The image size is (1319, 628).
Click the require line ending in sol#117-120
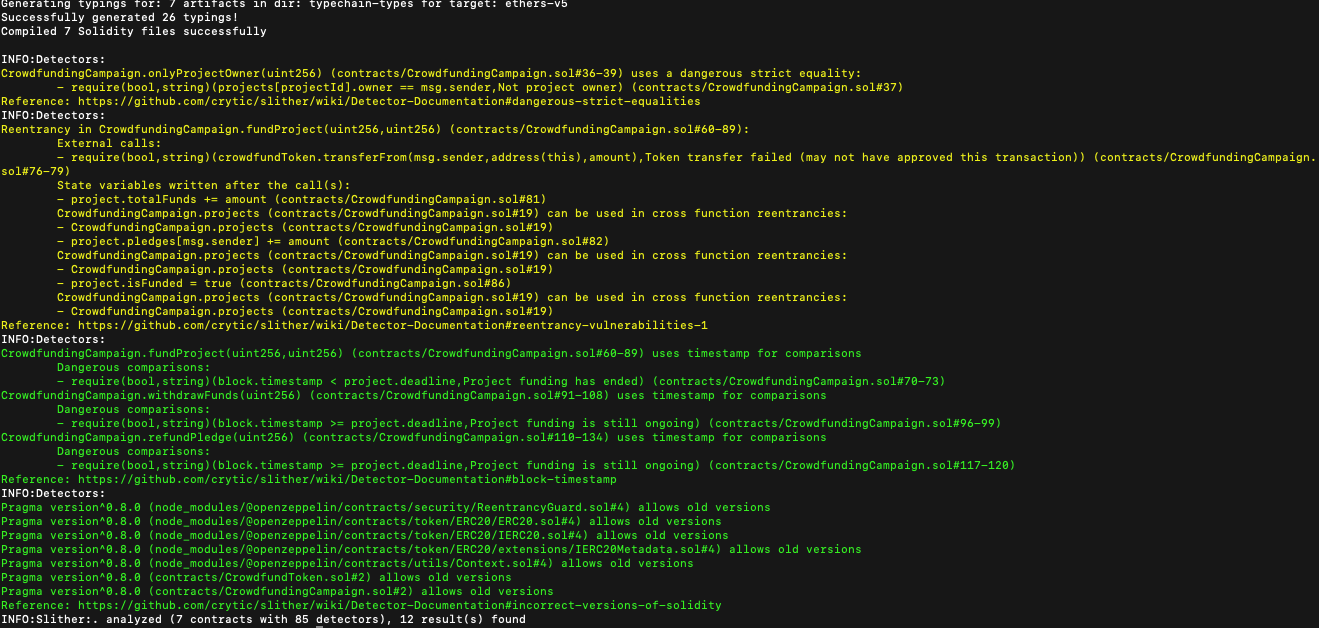tap(536, 465)
